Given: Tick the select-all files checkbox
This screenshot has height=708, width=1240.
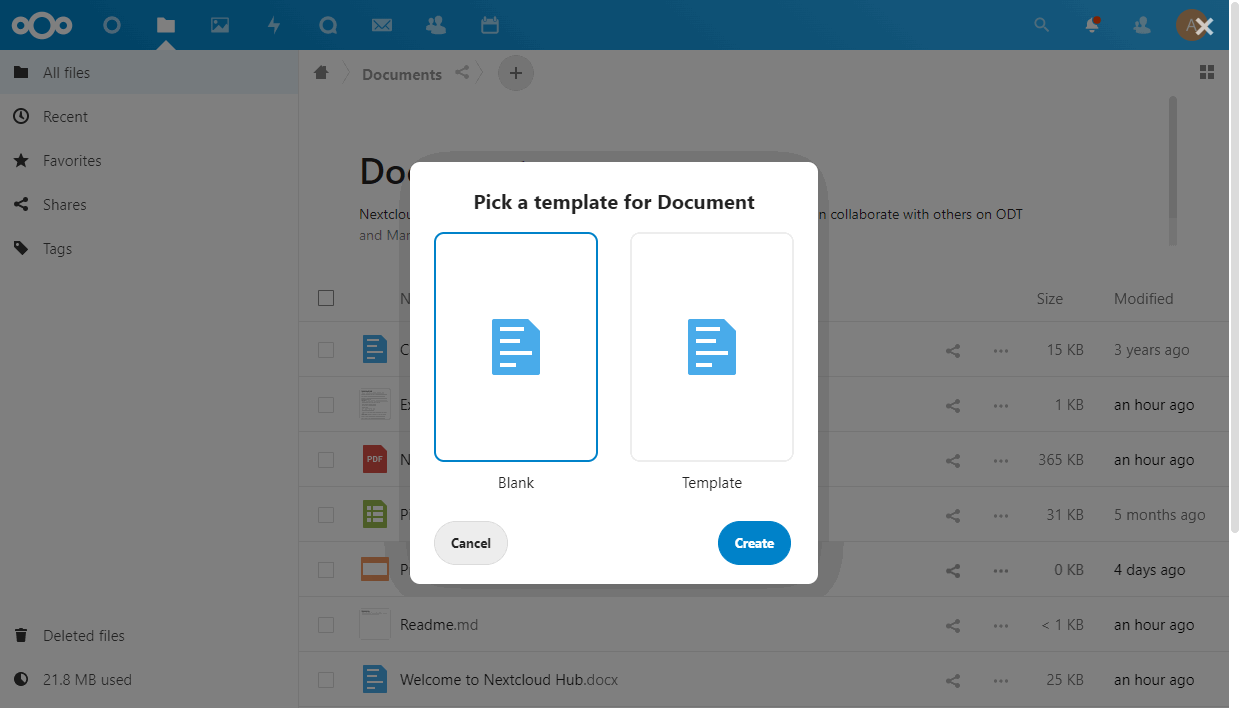Looking at the screenshot, I should 326,298.
